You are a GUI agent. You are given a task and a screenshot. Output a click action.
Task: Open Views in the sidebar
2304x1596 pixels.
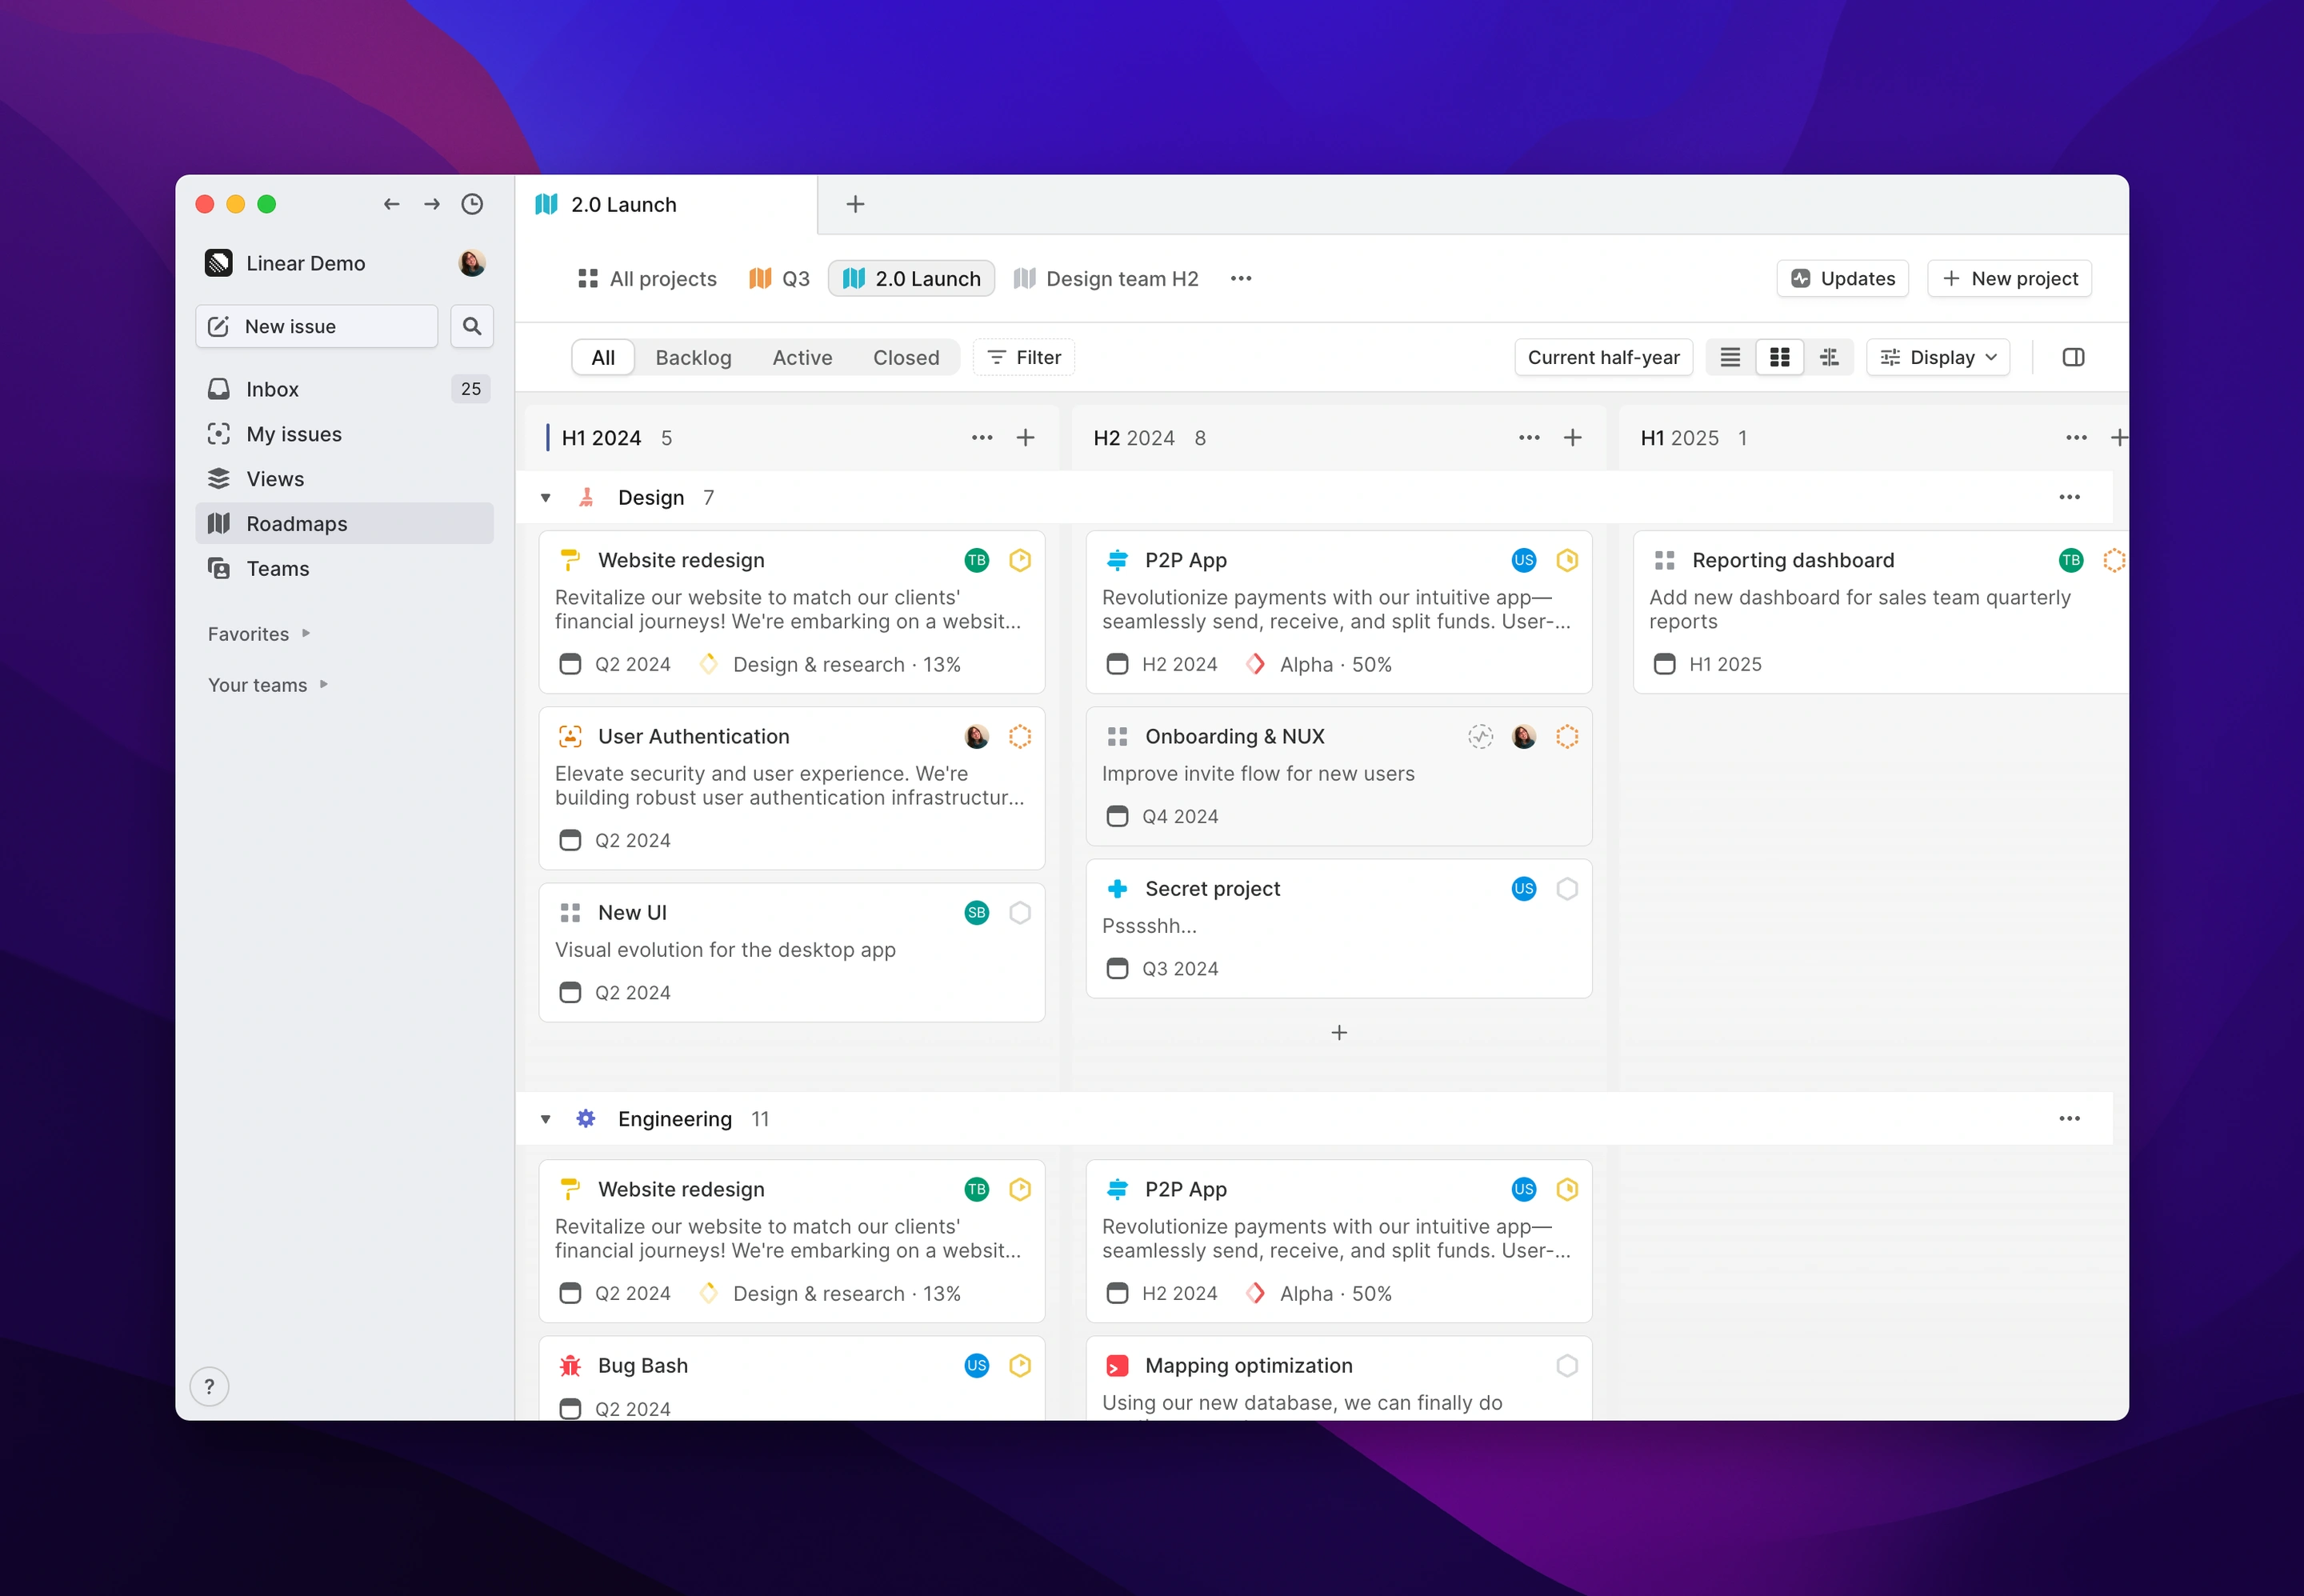[x=345, y=478]
